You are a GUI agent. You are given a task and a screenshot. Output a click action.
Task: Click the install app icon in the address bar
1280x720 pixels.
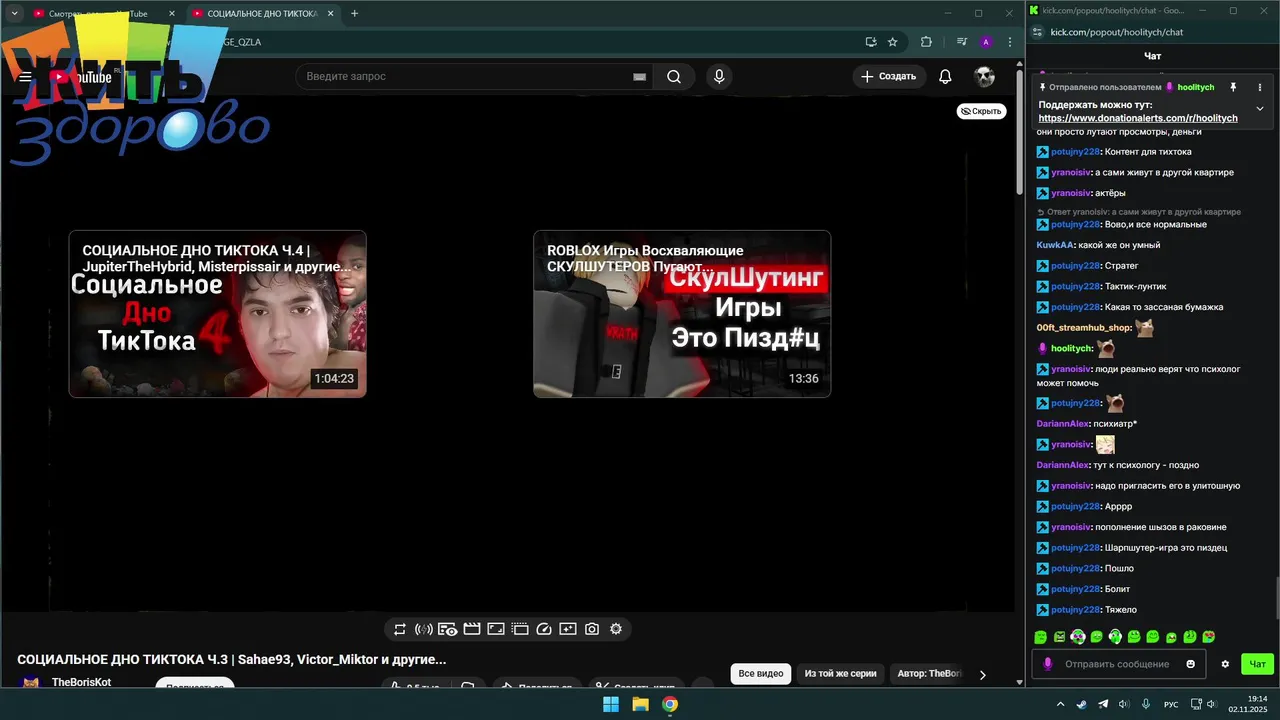coord(871,42)
